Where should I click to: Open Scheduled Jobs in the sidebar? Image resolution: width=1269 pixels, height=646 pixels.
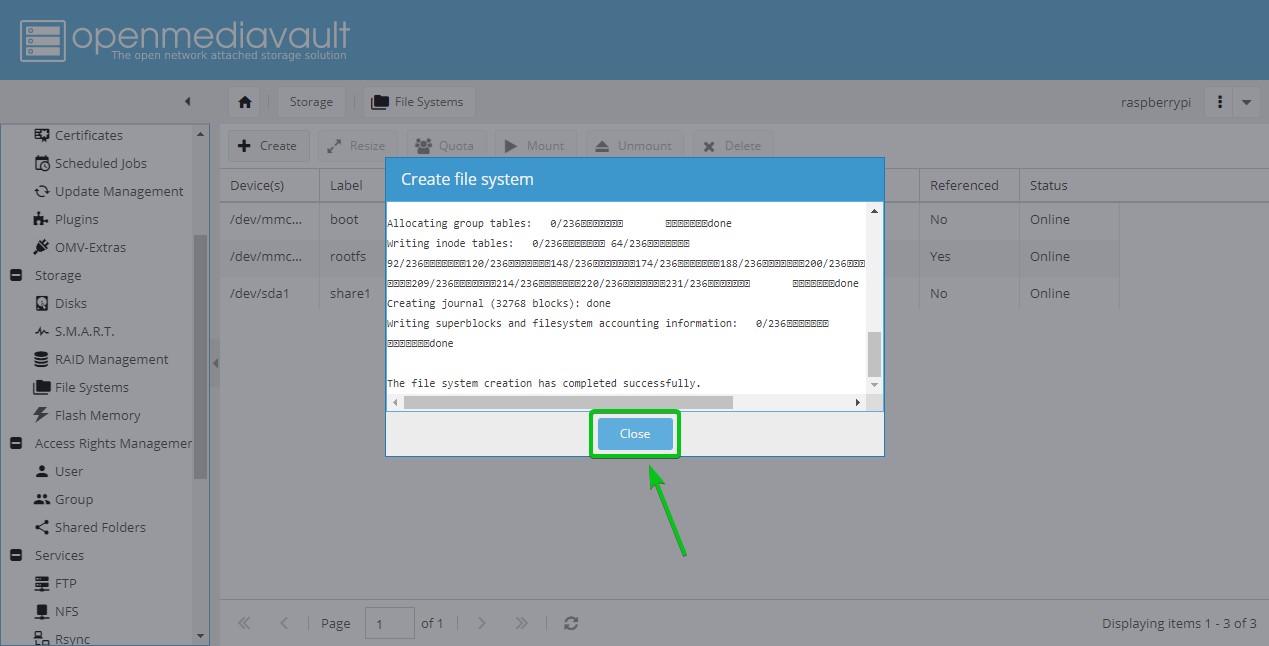101,163
